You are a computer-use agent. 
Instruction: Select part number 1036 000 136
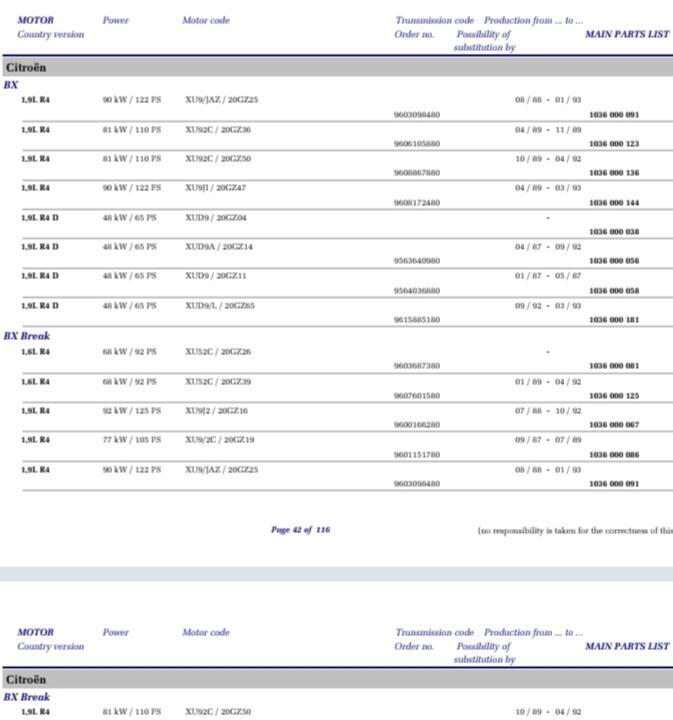(614, 173)
